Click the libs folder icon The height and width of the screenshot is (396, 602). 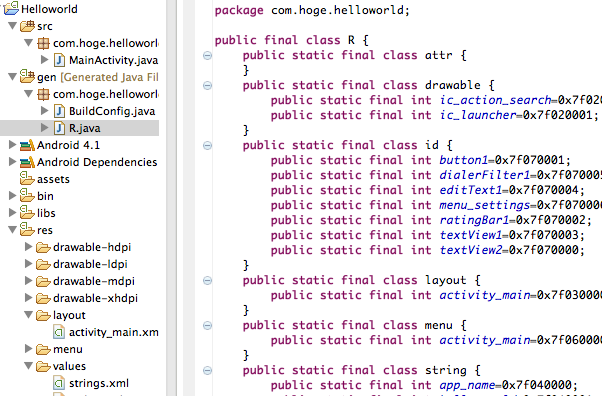pyautogui.click(x=27, y=212)
